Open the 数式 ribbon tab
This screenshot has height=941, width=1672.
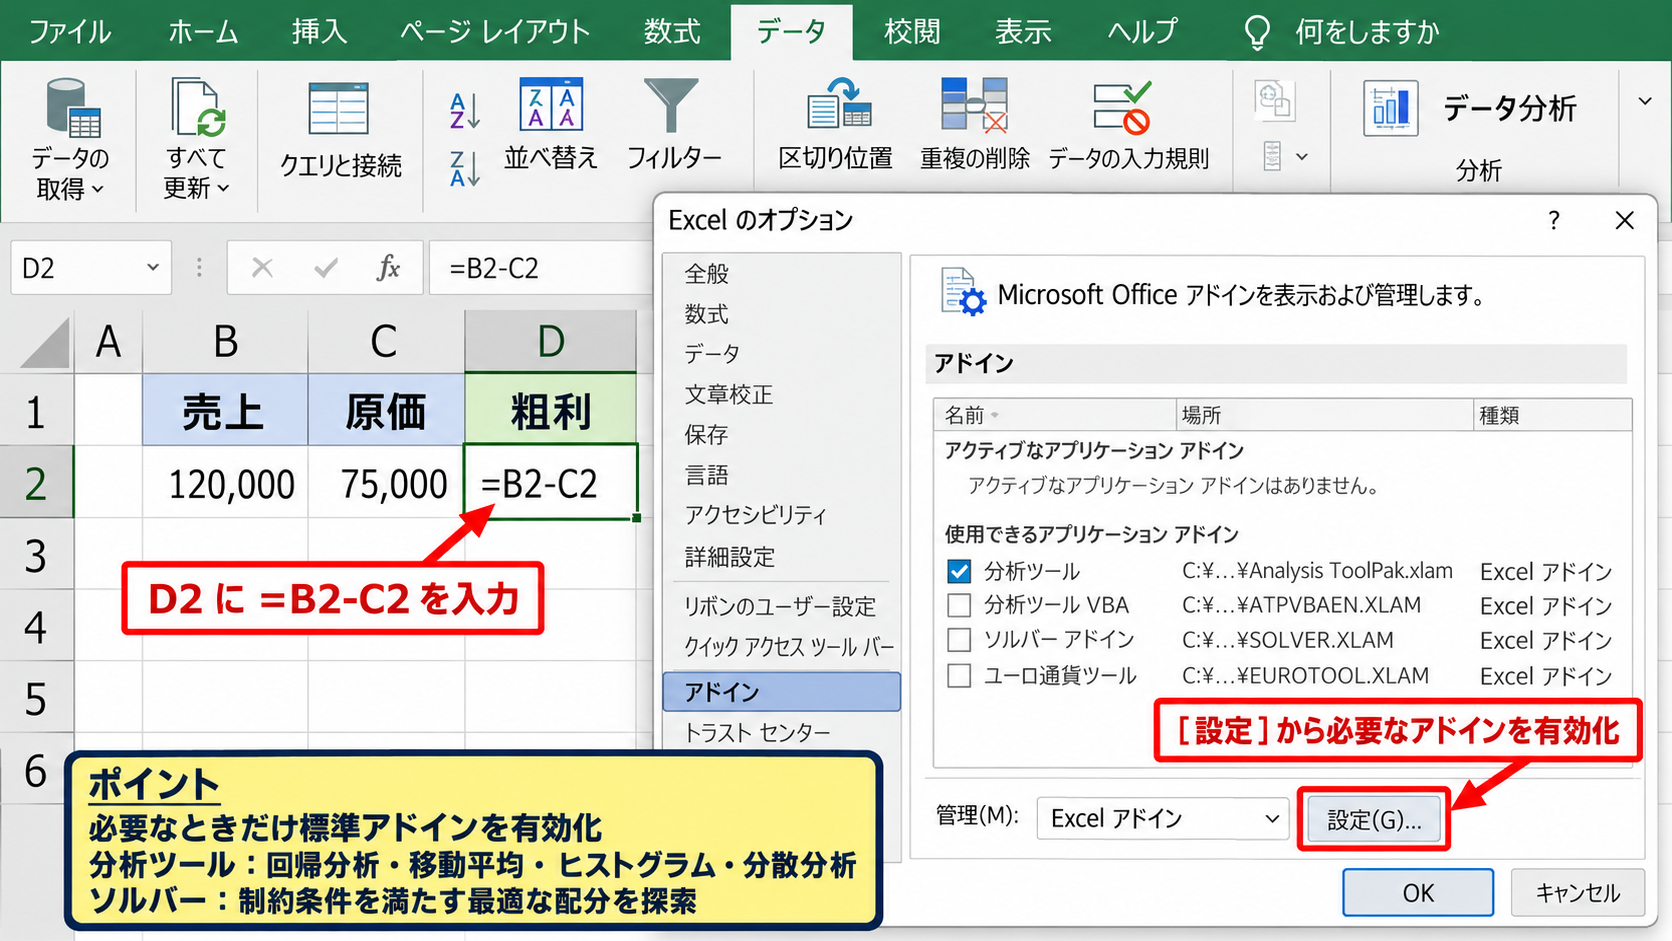[x=672, y=32]
